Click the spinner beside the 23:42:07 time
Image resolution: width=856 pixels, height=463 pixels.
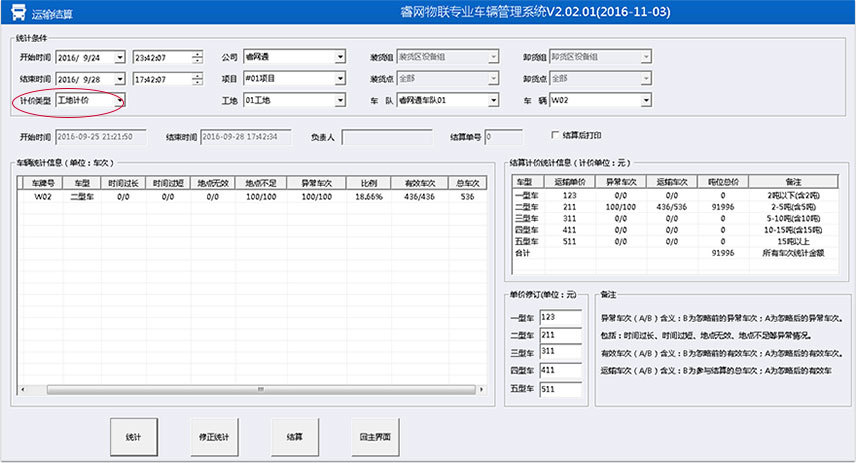coord(198,57)
